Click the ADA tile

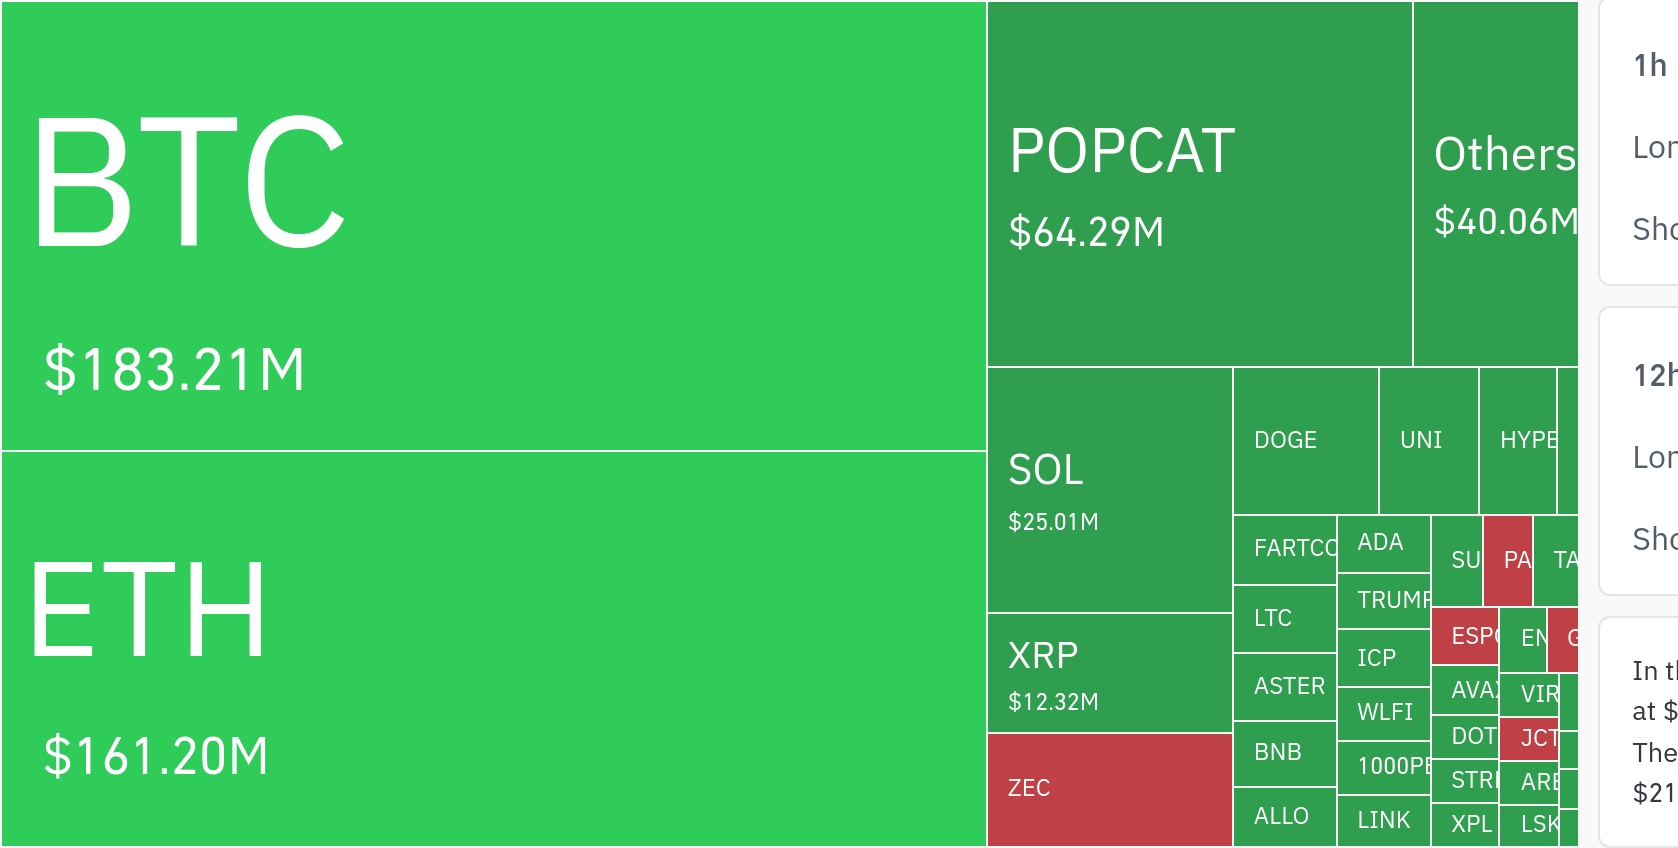(1383, 543)
